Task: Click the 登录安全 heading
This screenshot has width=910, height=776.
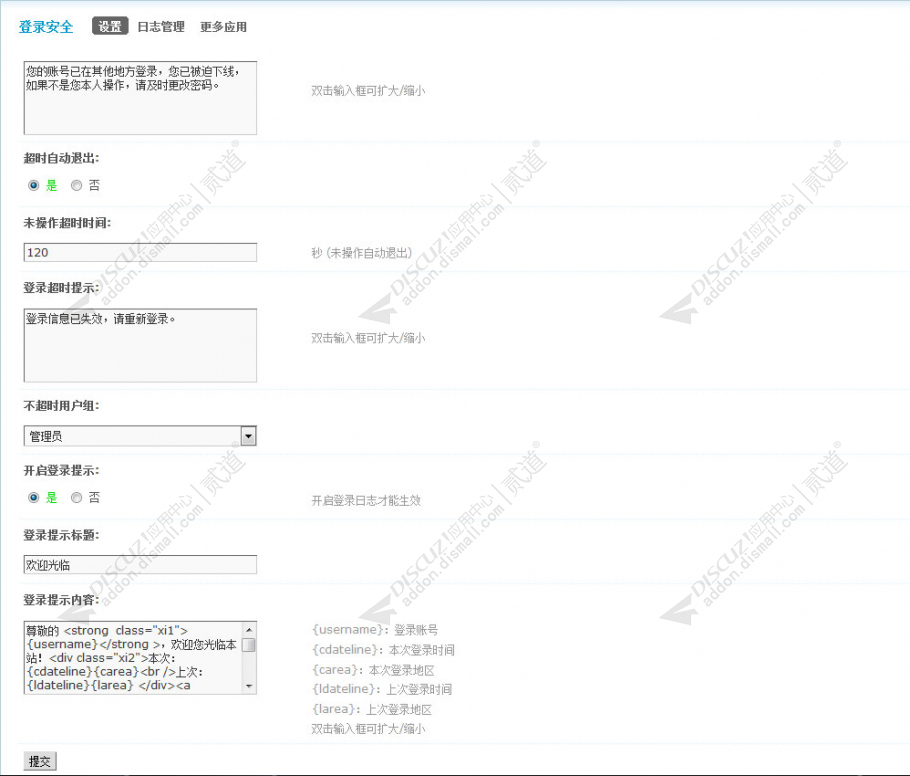Action: (x=46, y=27)
